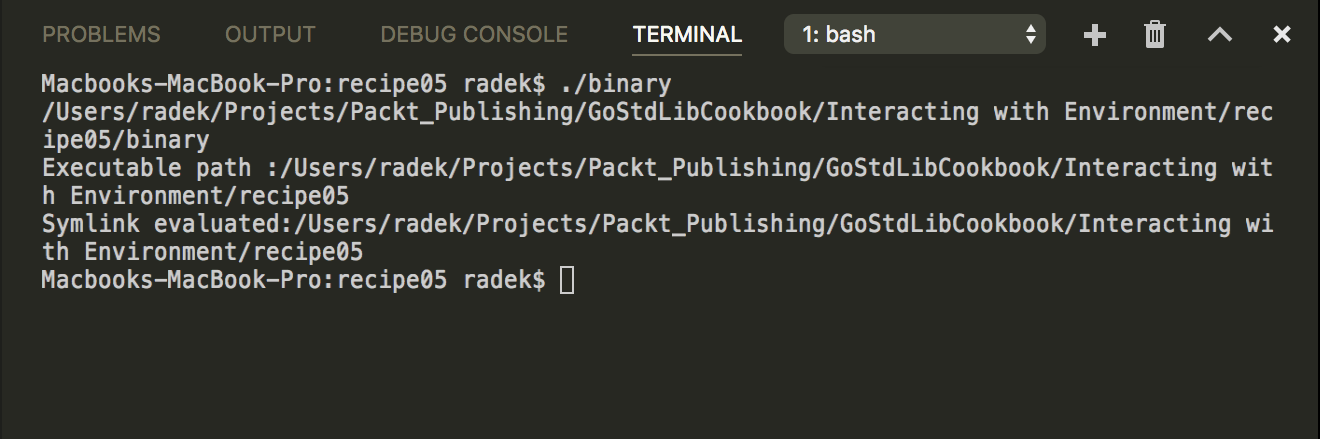Click the up-down arrows on bash selector

[1030, 35]
